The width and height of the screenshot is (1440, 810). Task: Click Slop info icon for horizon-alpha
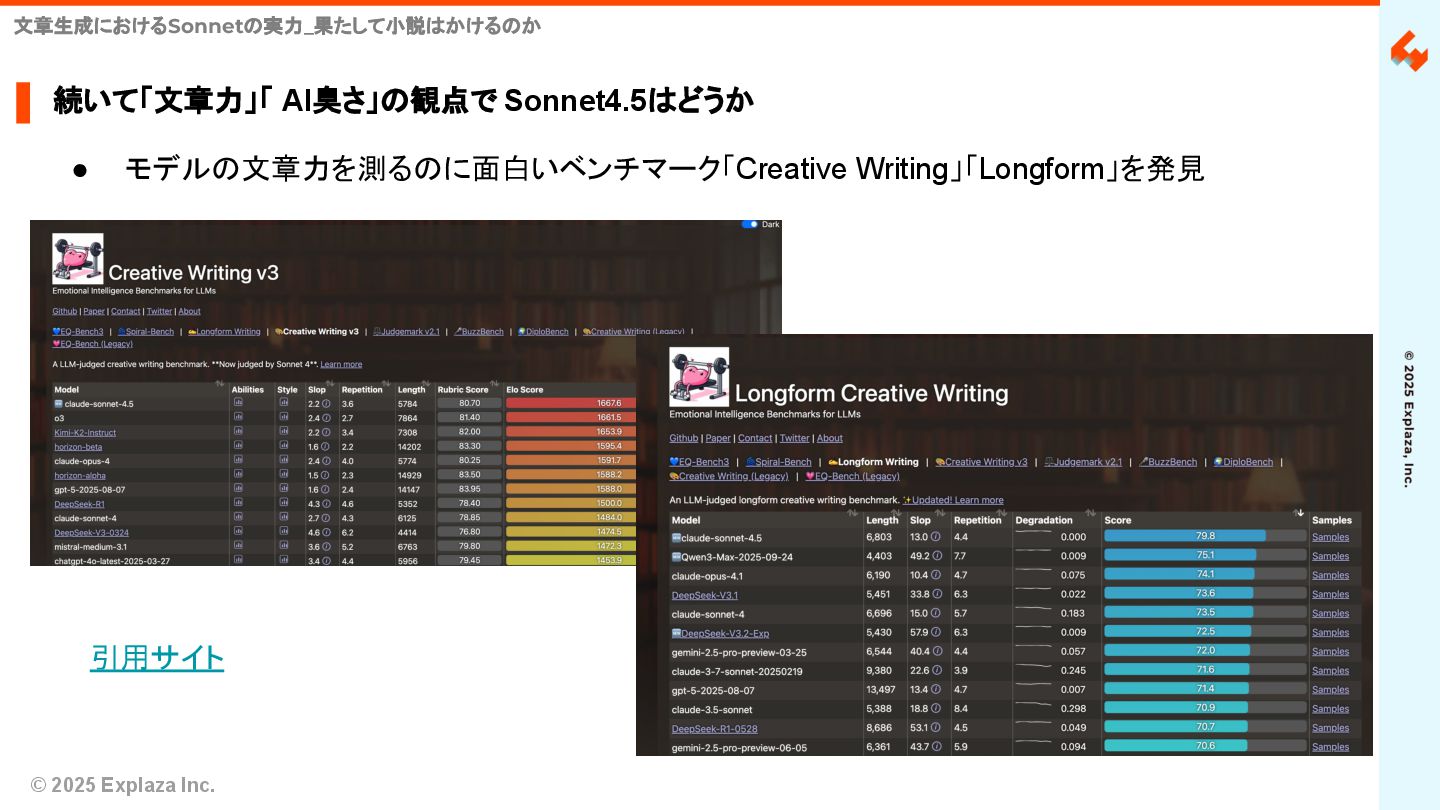click(x=326, y=475)
